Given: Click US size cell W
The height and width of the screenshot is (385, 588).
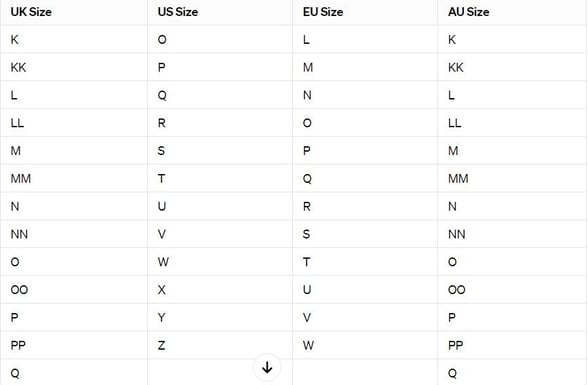Looking at the screenshot, I should [x=163, y=262].
